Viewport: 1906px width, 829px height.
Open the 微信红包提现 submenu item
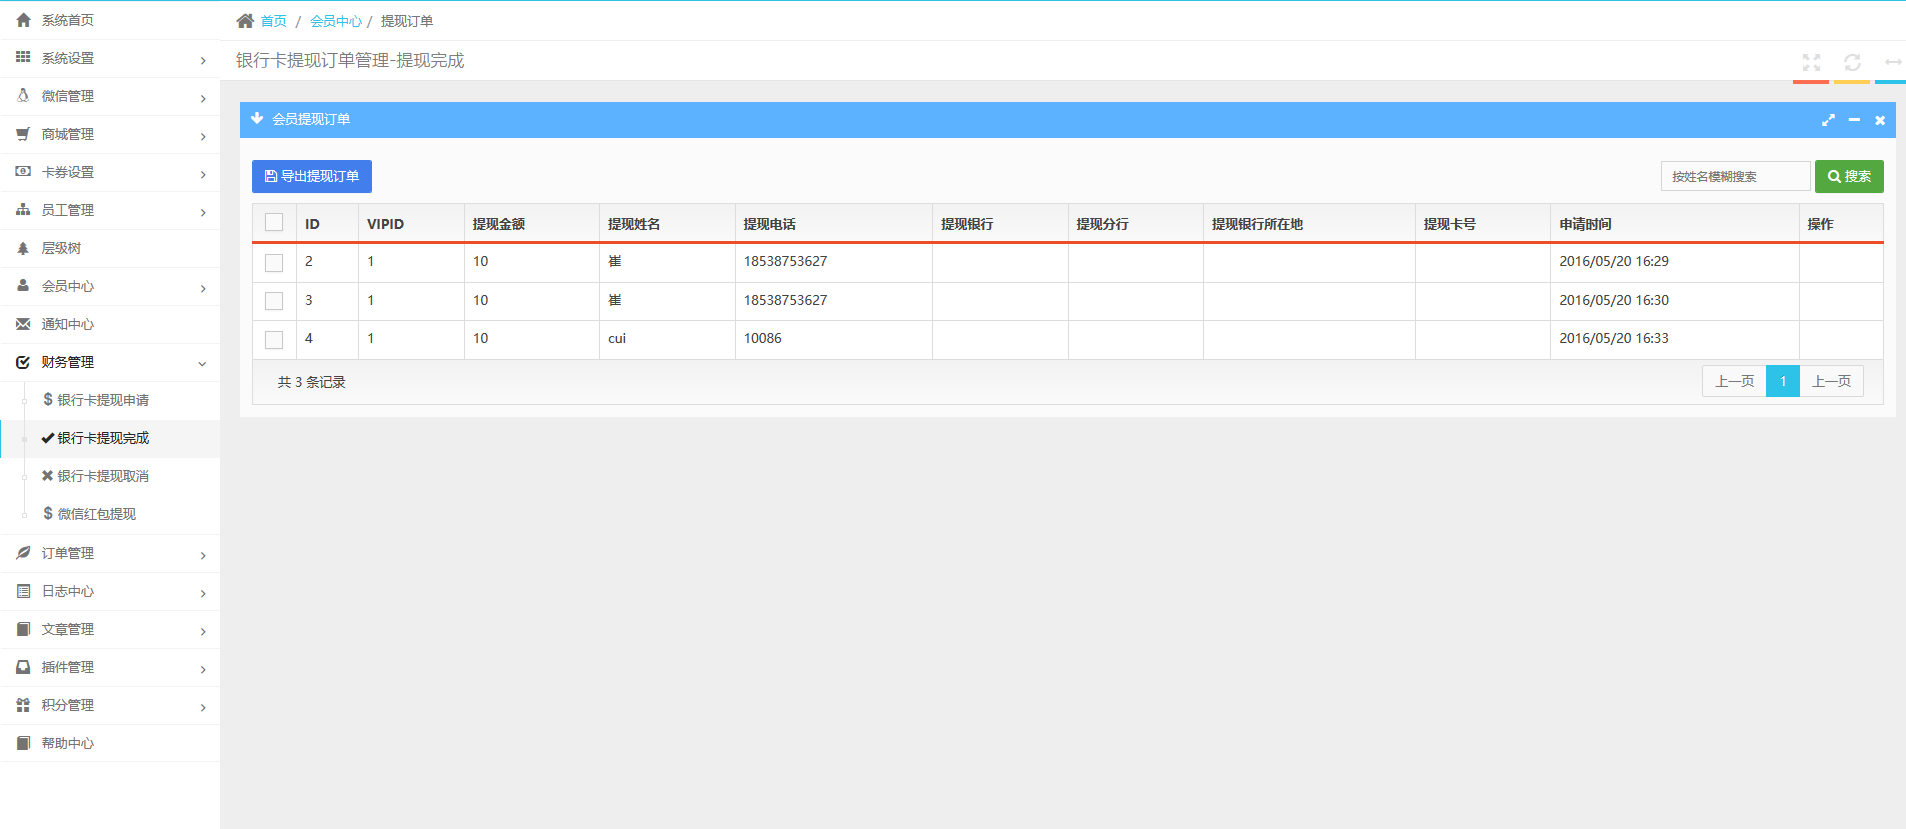[96, 514]
